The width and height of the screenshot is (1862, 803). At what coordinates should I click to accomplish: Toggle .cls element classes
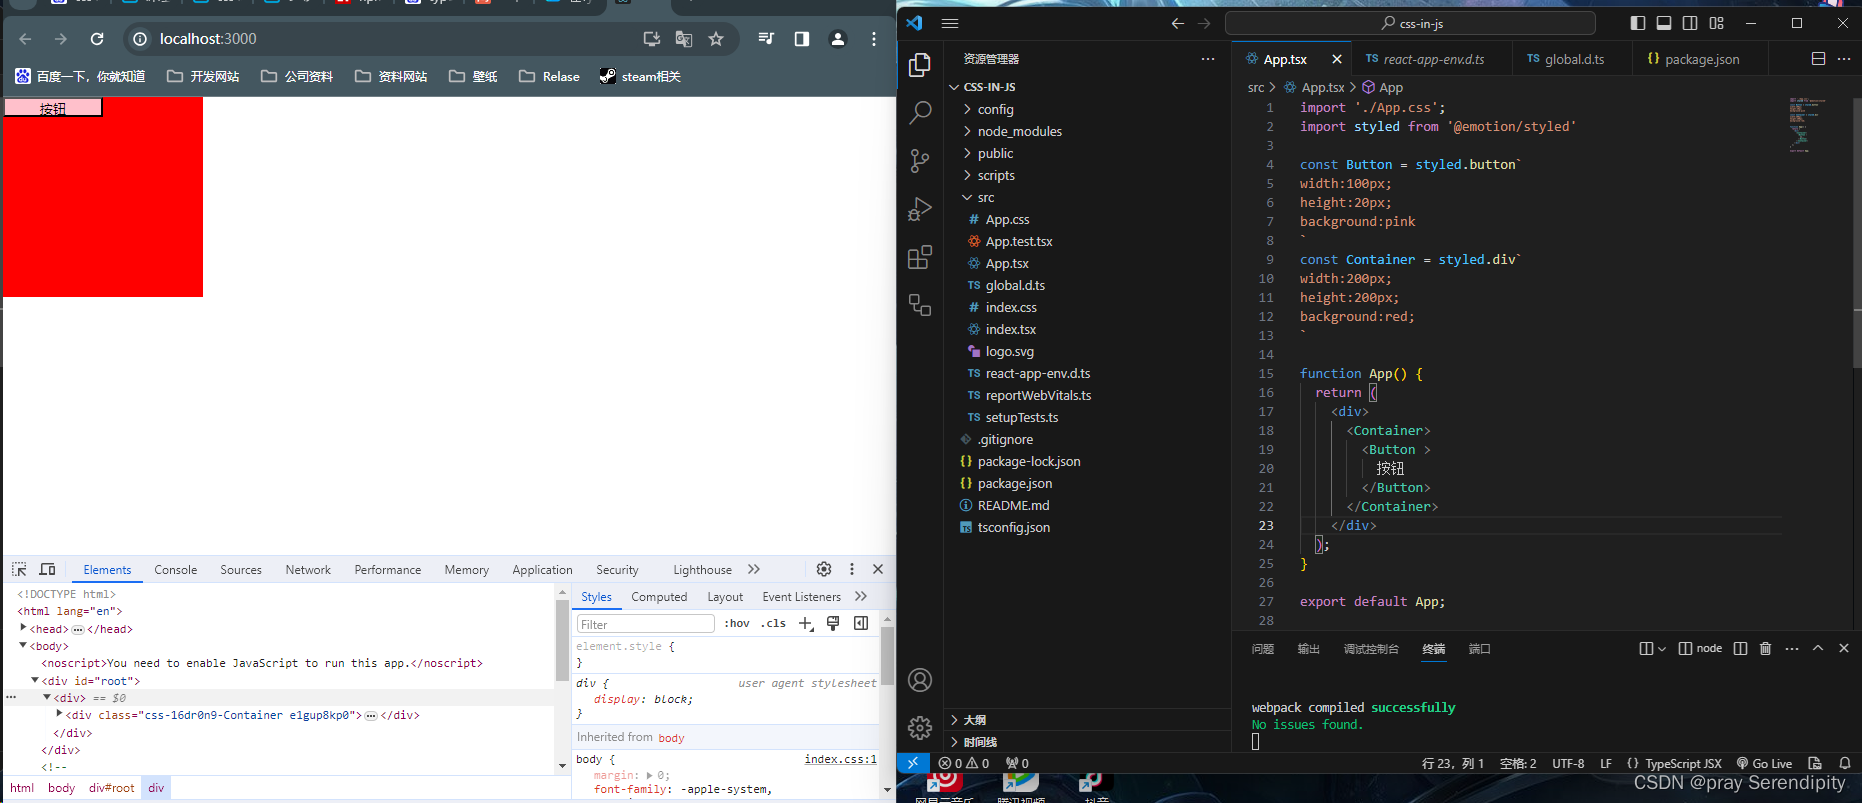[x=773, y=623]
